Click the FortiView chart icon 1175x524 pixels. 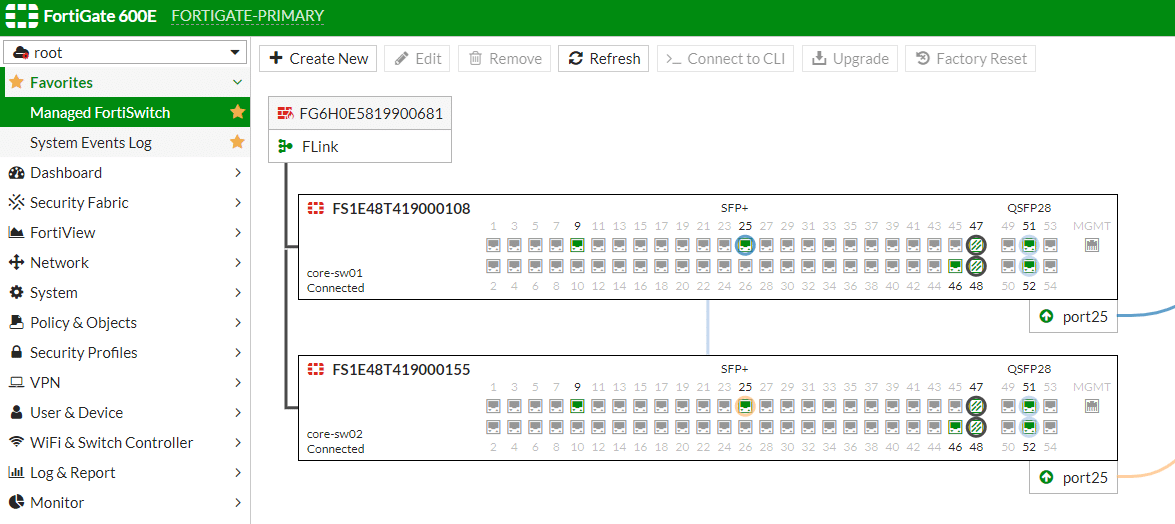pyautogui.click(x=16, y=232)
